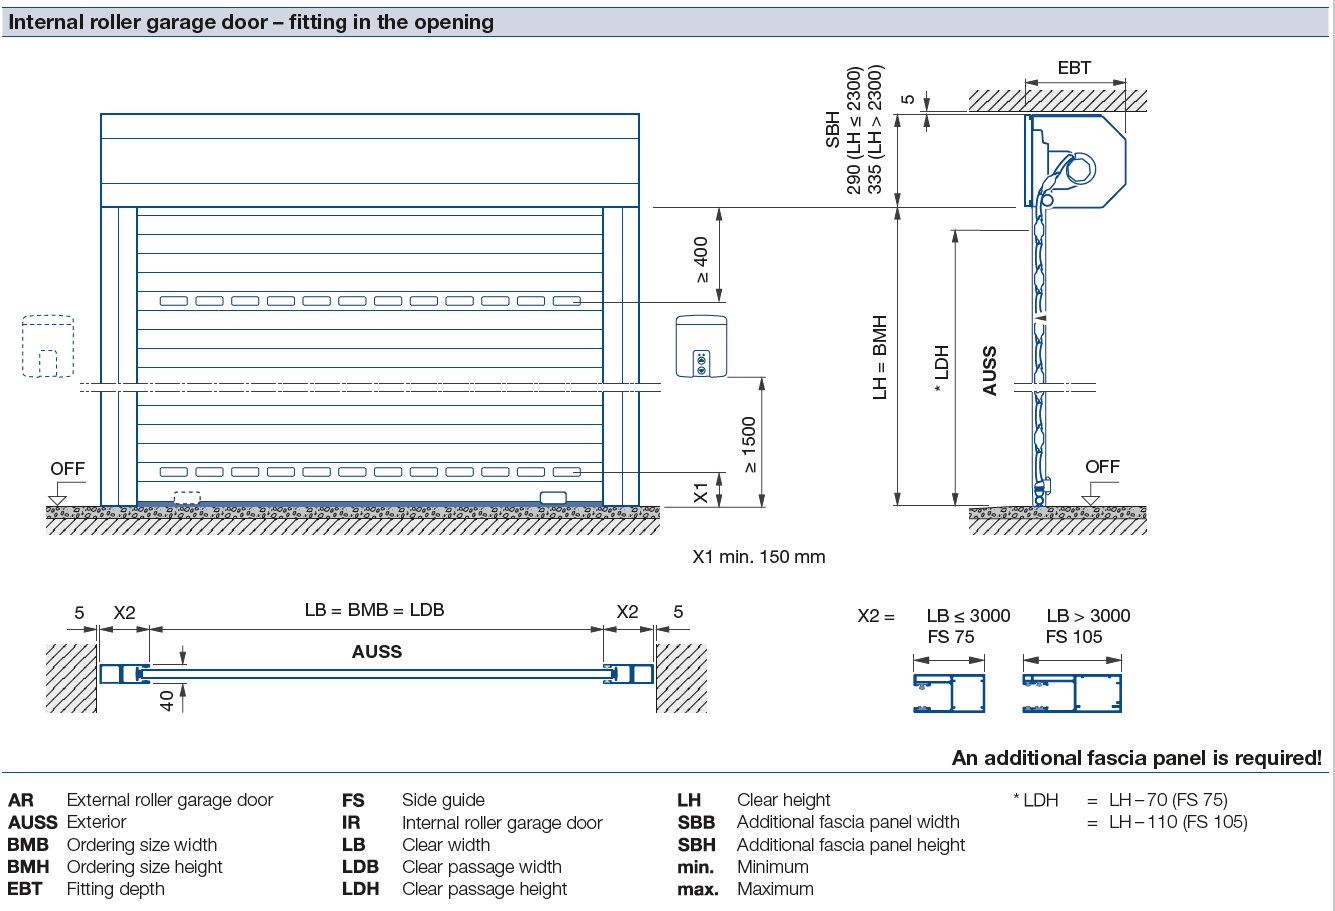Click the OFF floor level marker at left

point(67,469)
